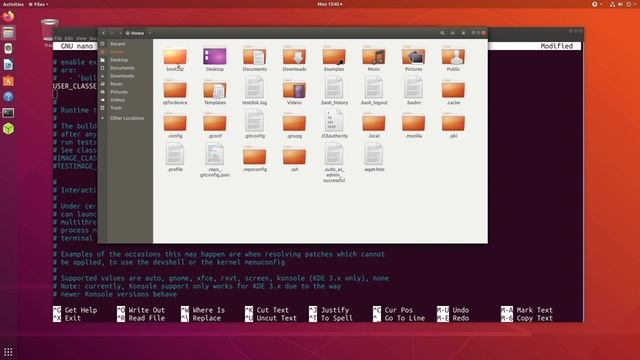Go back with the Files back arrow
Image resolution: width=640 pixels, height=360 pixels.
(104, 33)
